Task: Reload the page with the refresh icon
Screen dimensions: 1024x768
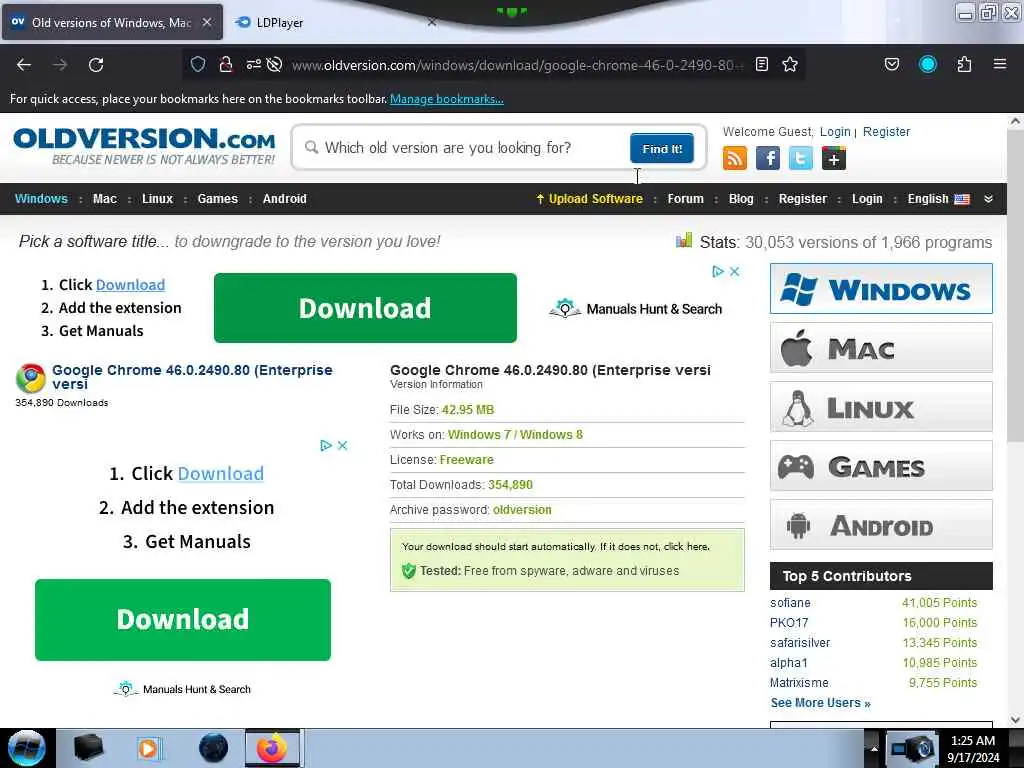Action: click(x=96, y=65)
